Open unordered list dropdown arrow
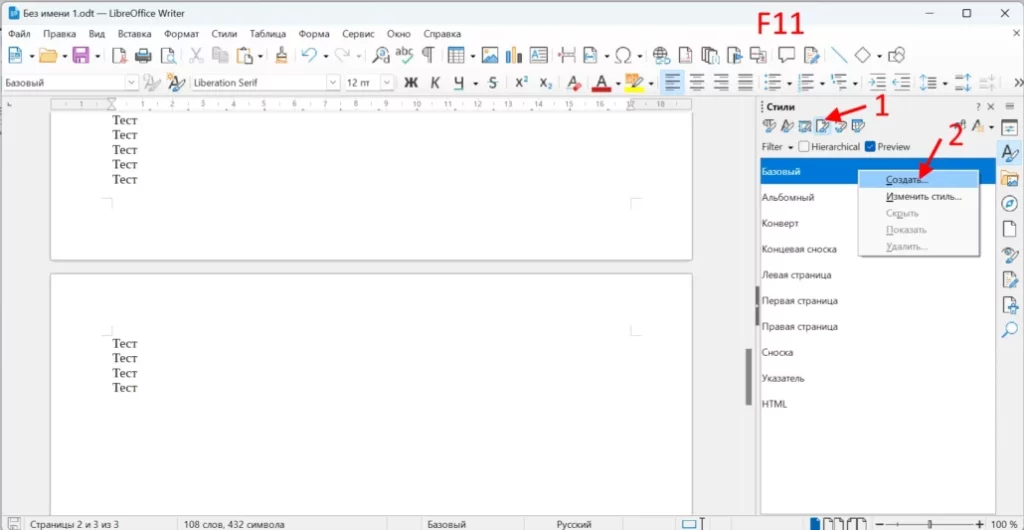1024x530 pixels. (x=790, y=84)
